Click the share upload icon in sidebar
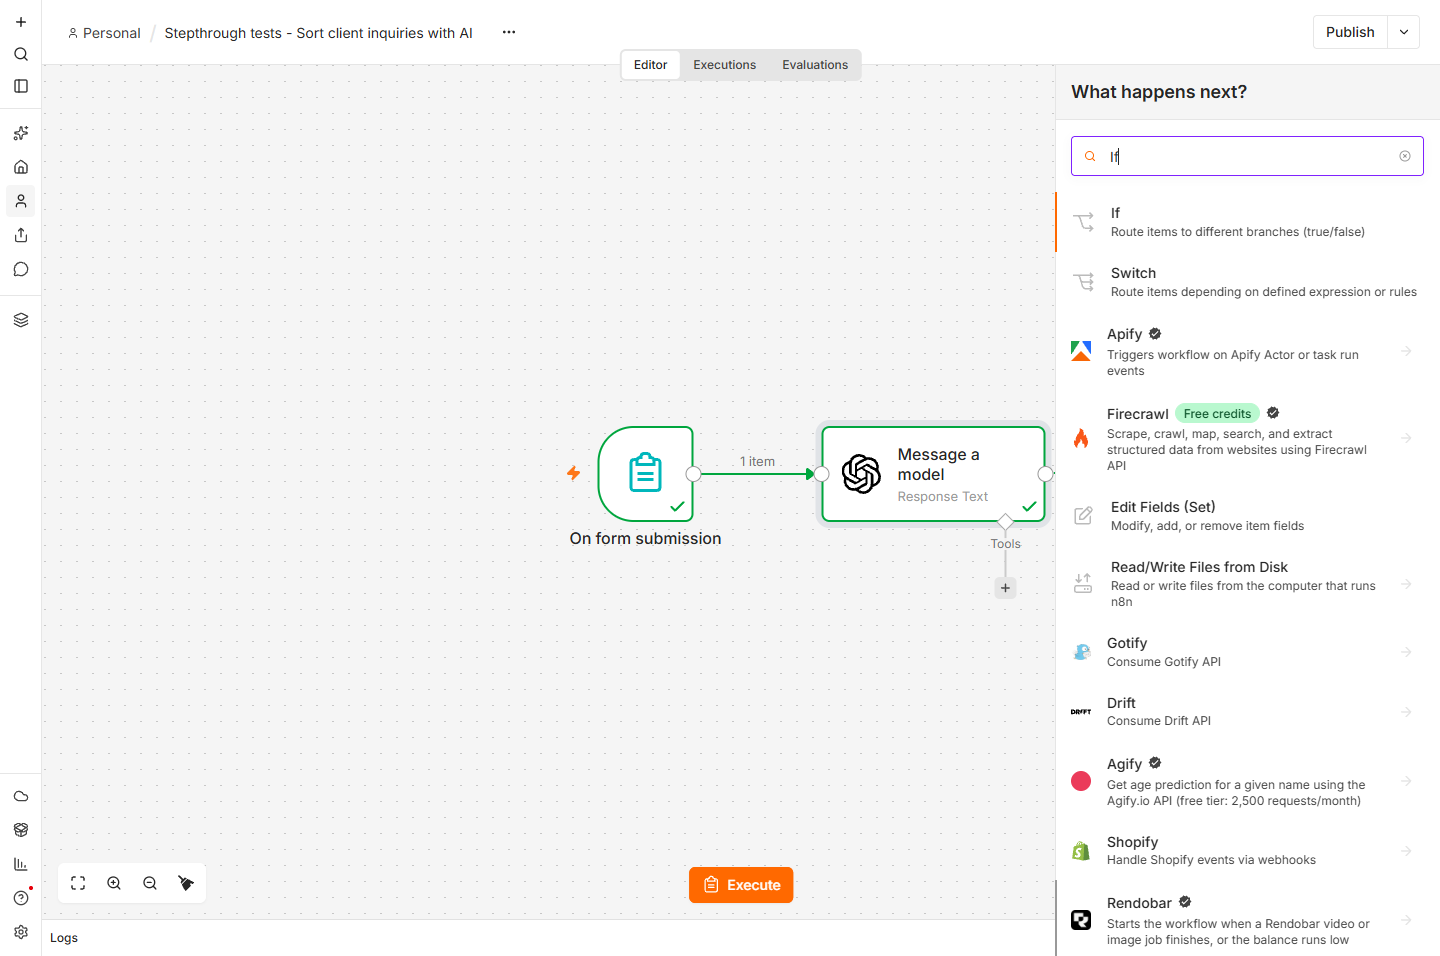1440x956 pixels. [x=21, y=235]
